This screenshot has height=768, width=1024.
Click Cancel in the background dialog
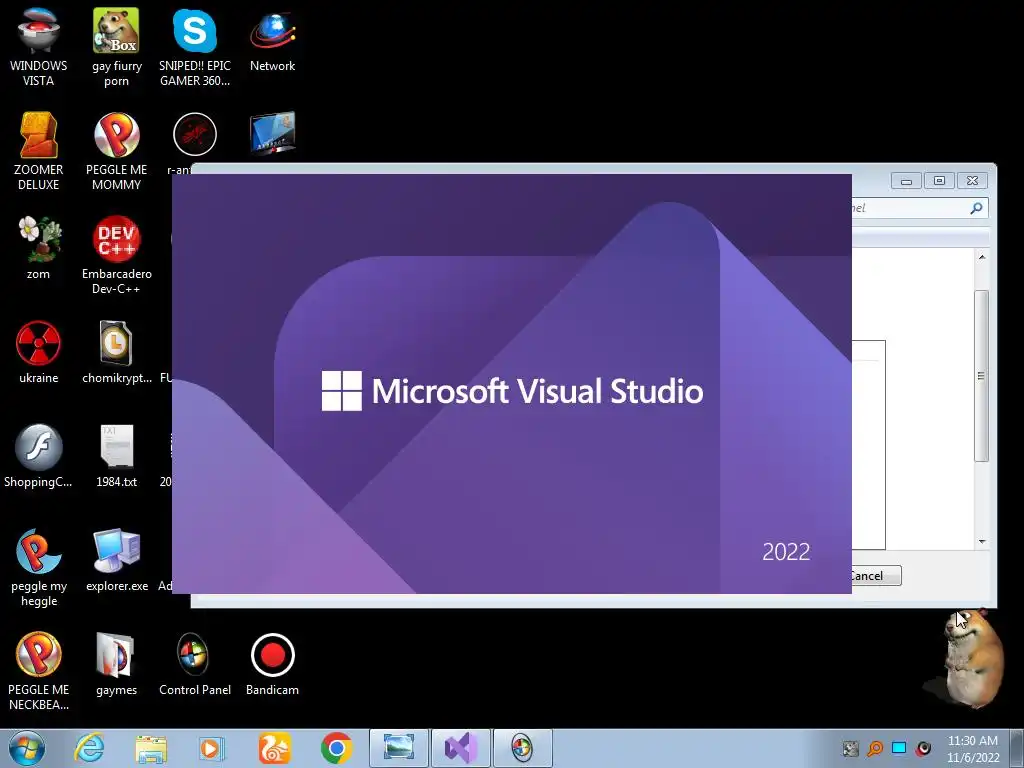pyautogui.click(x=875, y=575)
